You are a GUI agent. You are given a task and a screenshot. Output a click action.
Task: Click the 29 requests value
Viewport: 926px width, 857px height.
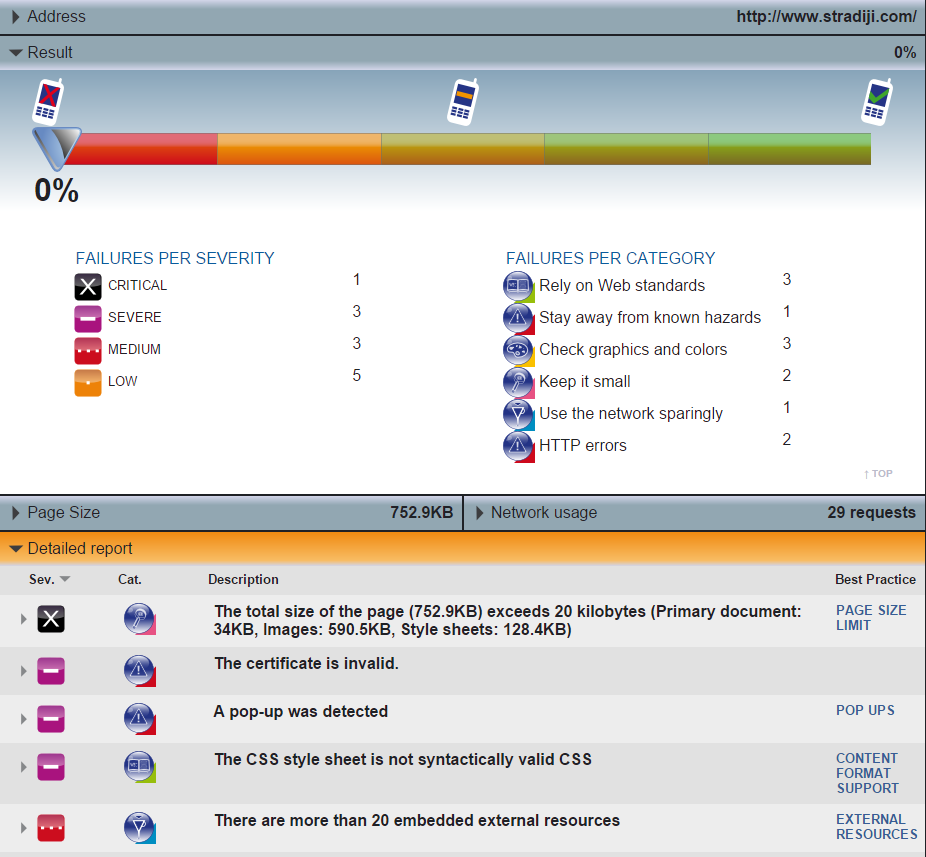click(x=871, y=513)
